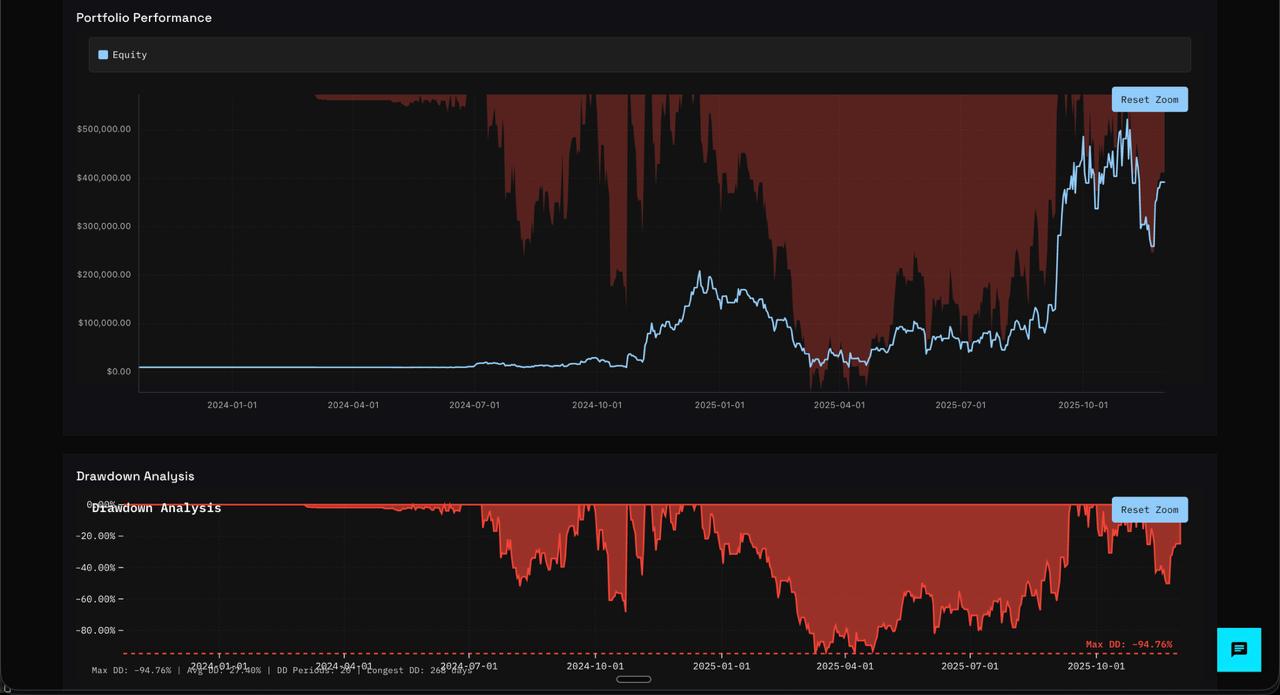1280x695 pixels.
Task: Click the 2025-10-01 axis label on equity chart
Action: coord(1083,405)
